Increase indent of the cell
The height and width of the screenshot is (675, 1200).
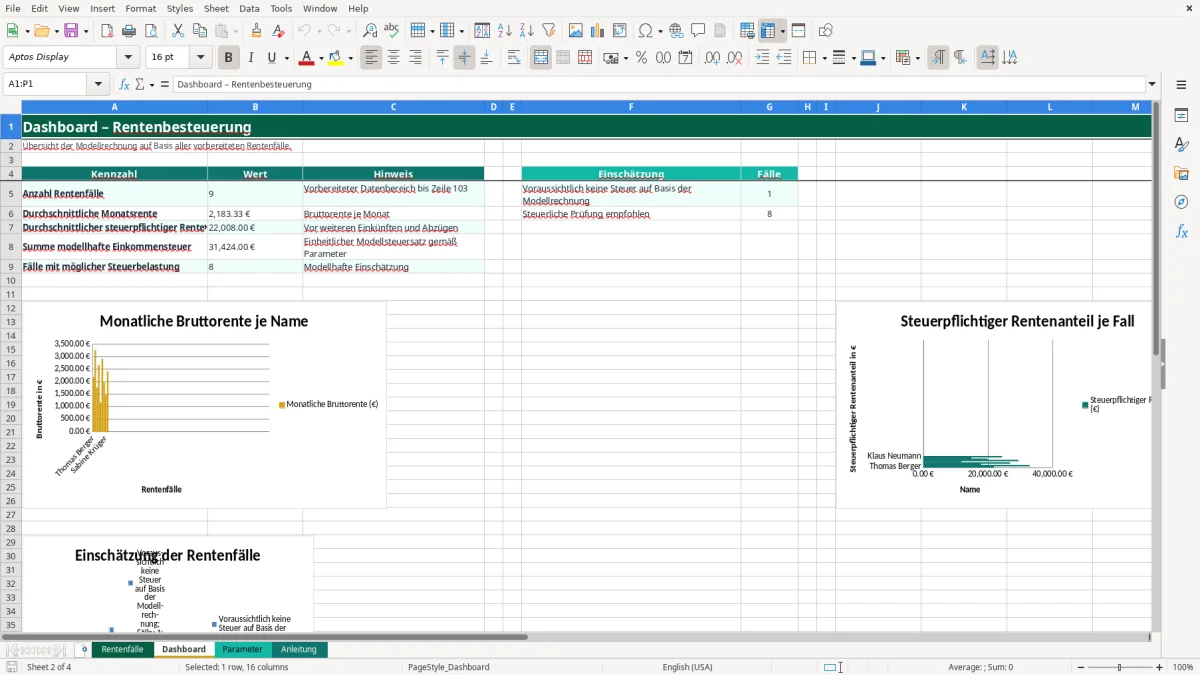762,58
